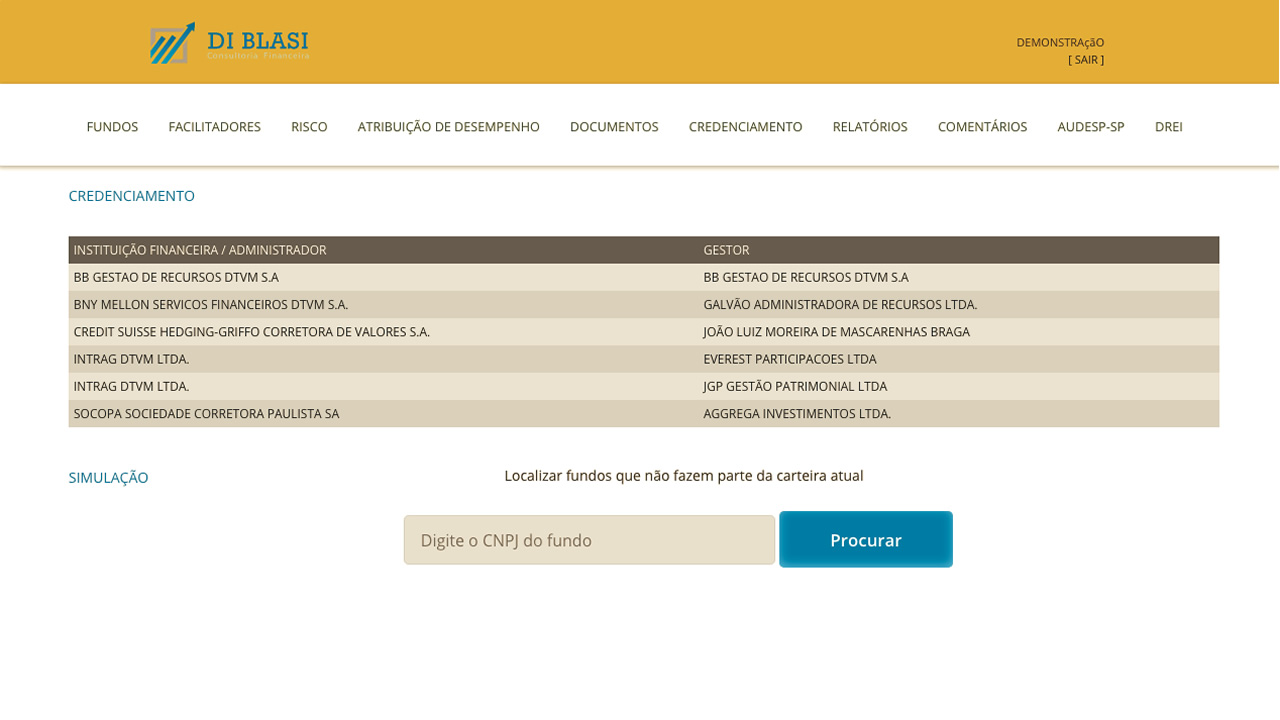Select SOCOPA SOCIEDADE CORRETORA PAULISTA SA

(x=206, y=413)
